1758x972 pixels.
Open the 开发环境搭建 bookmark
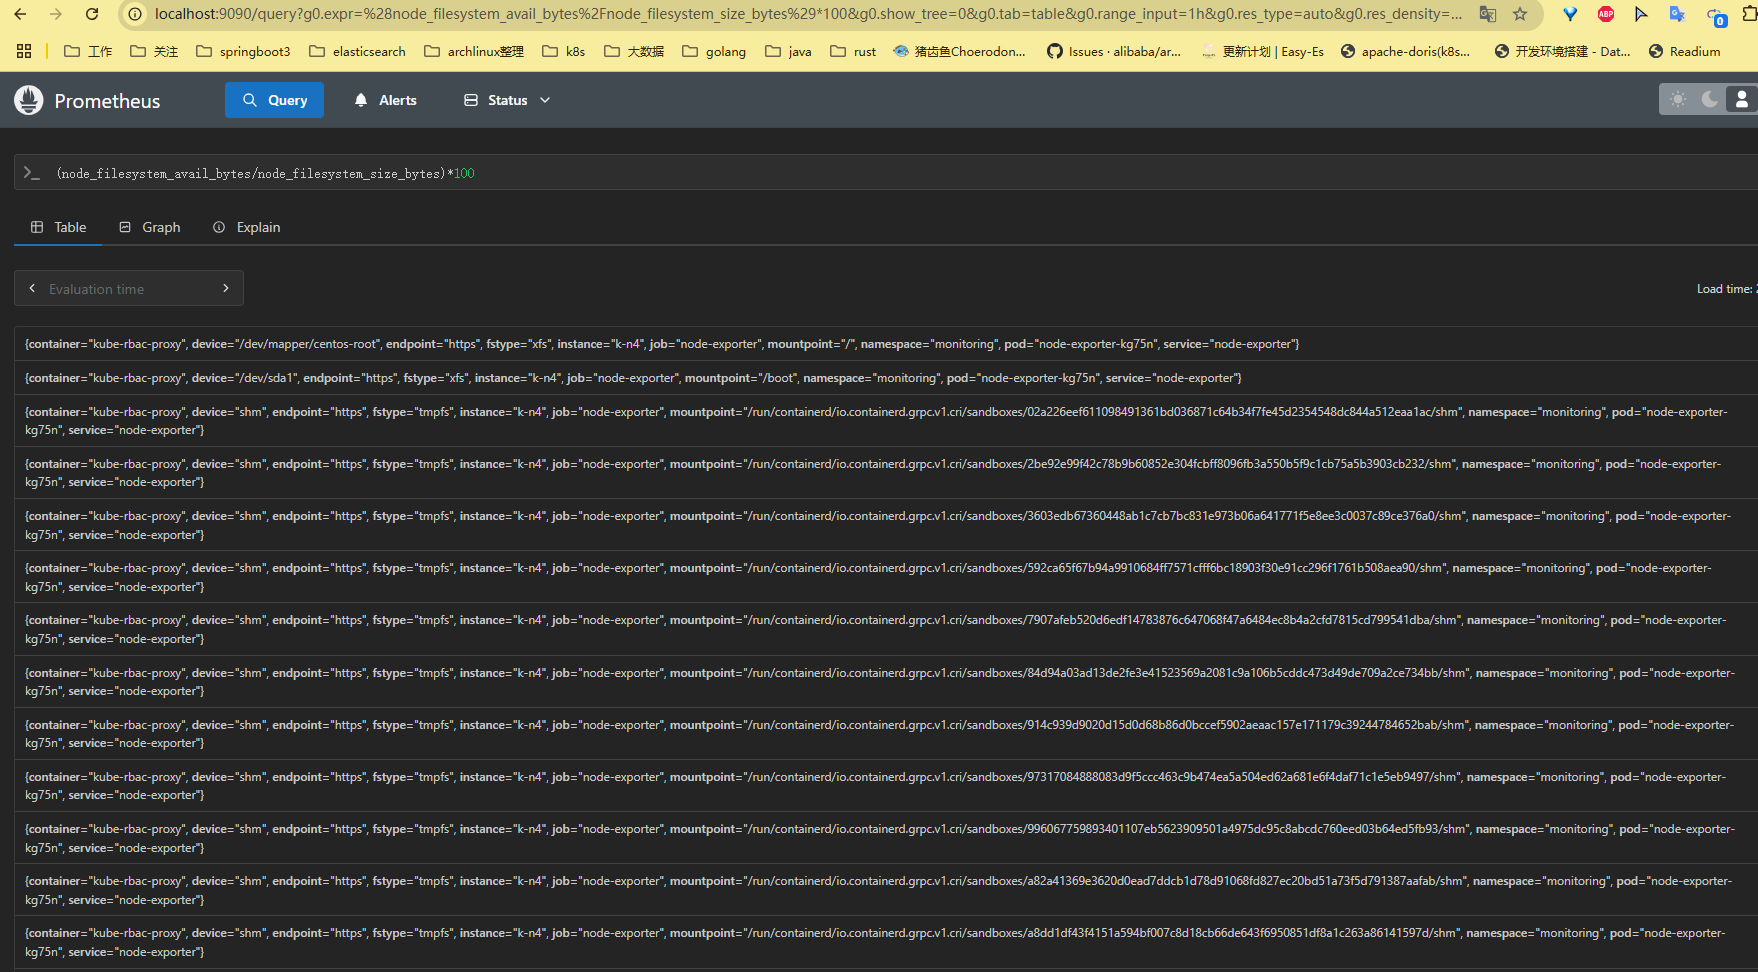click(1562, 51)
